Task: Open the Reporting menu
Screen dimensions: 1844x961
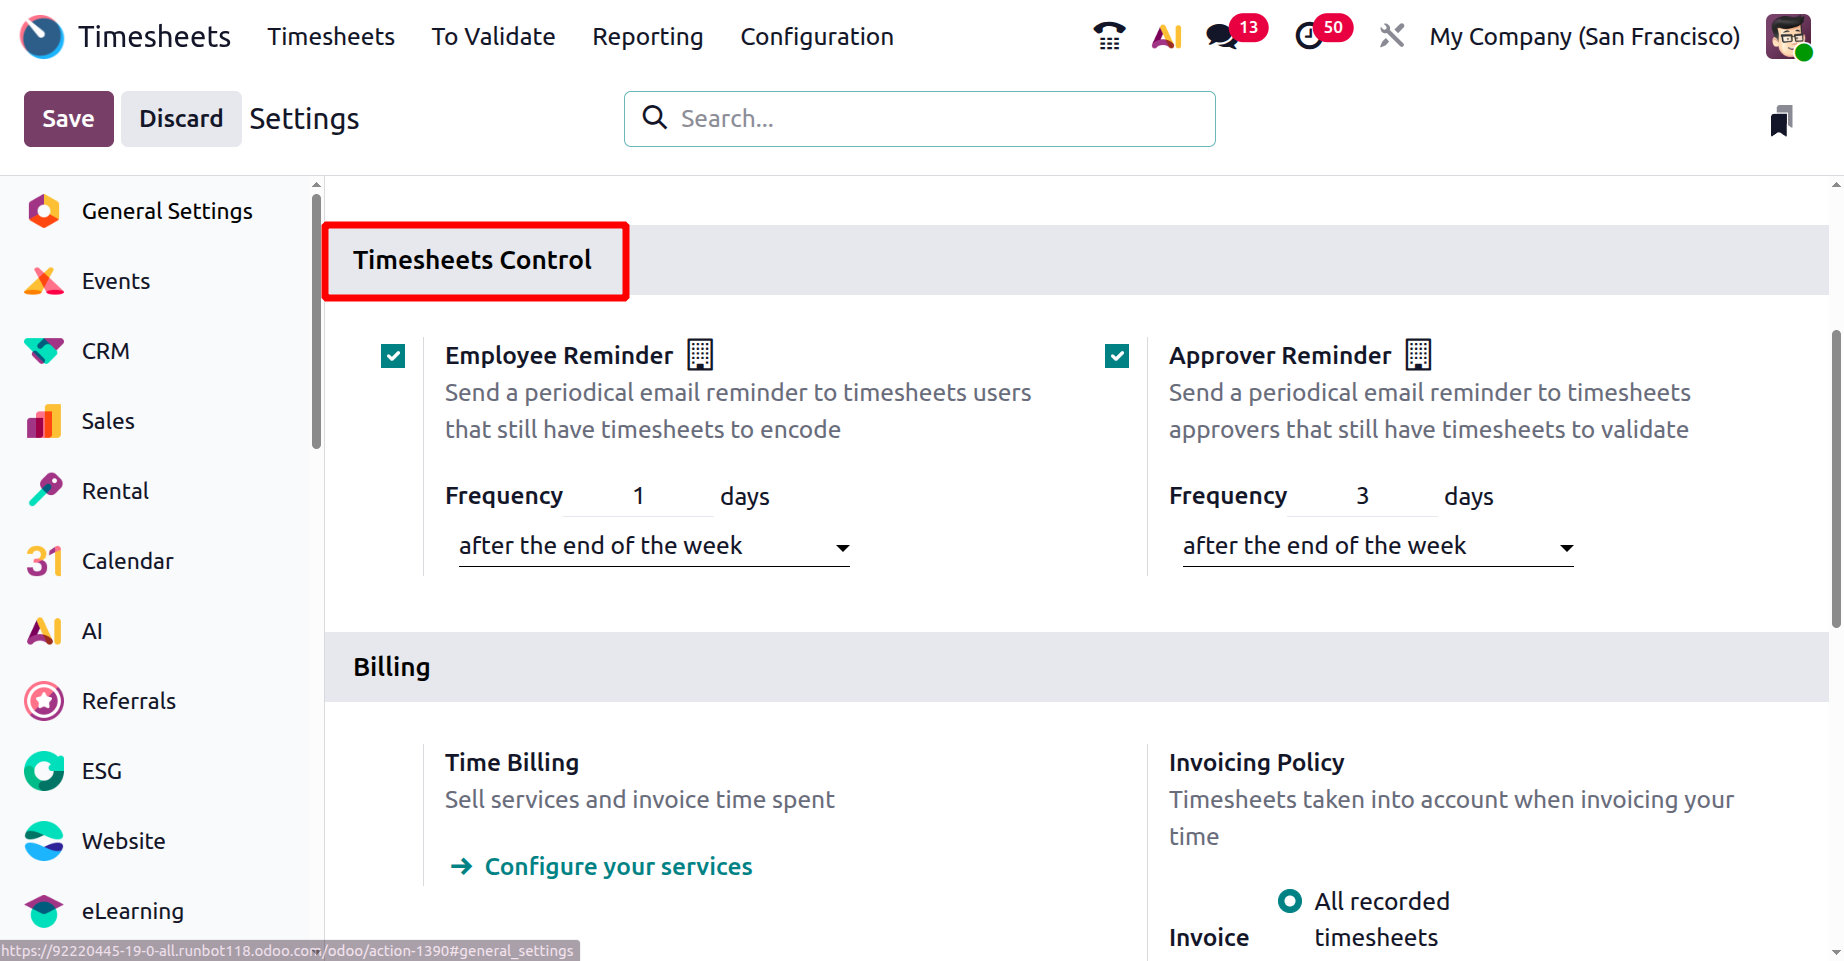Action: pyautogui.click(x=648, y=37)
